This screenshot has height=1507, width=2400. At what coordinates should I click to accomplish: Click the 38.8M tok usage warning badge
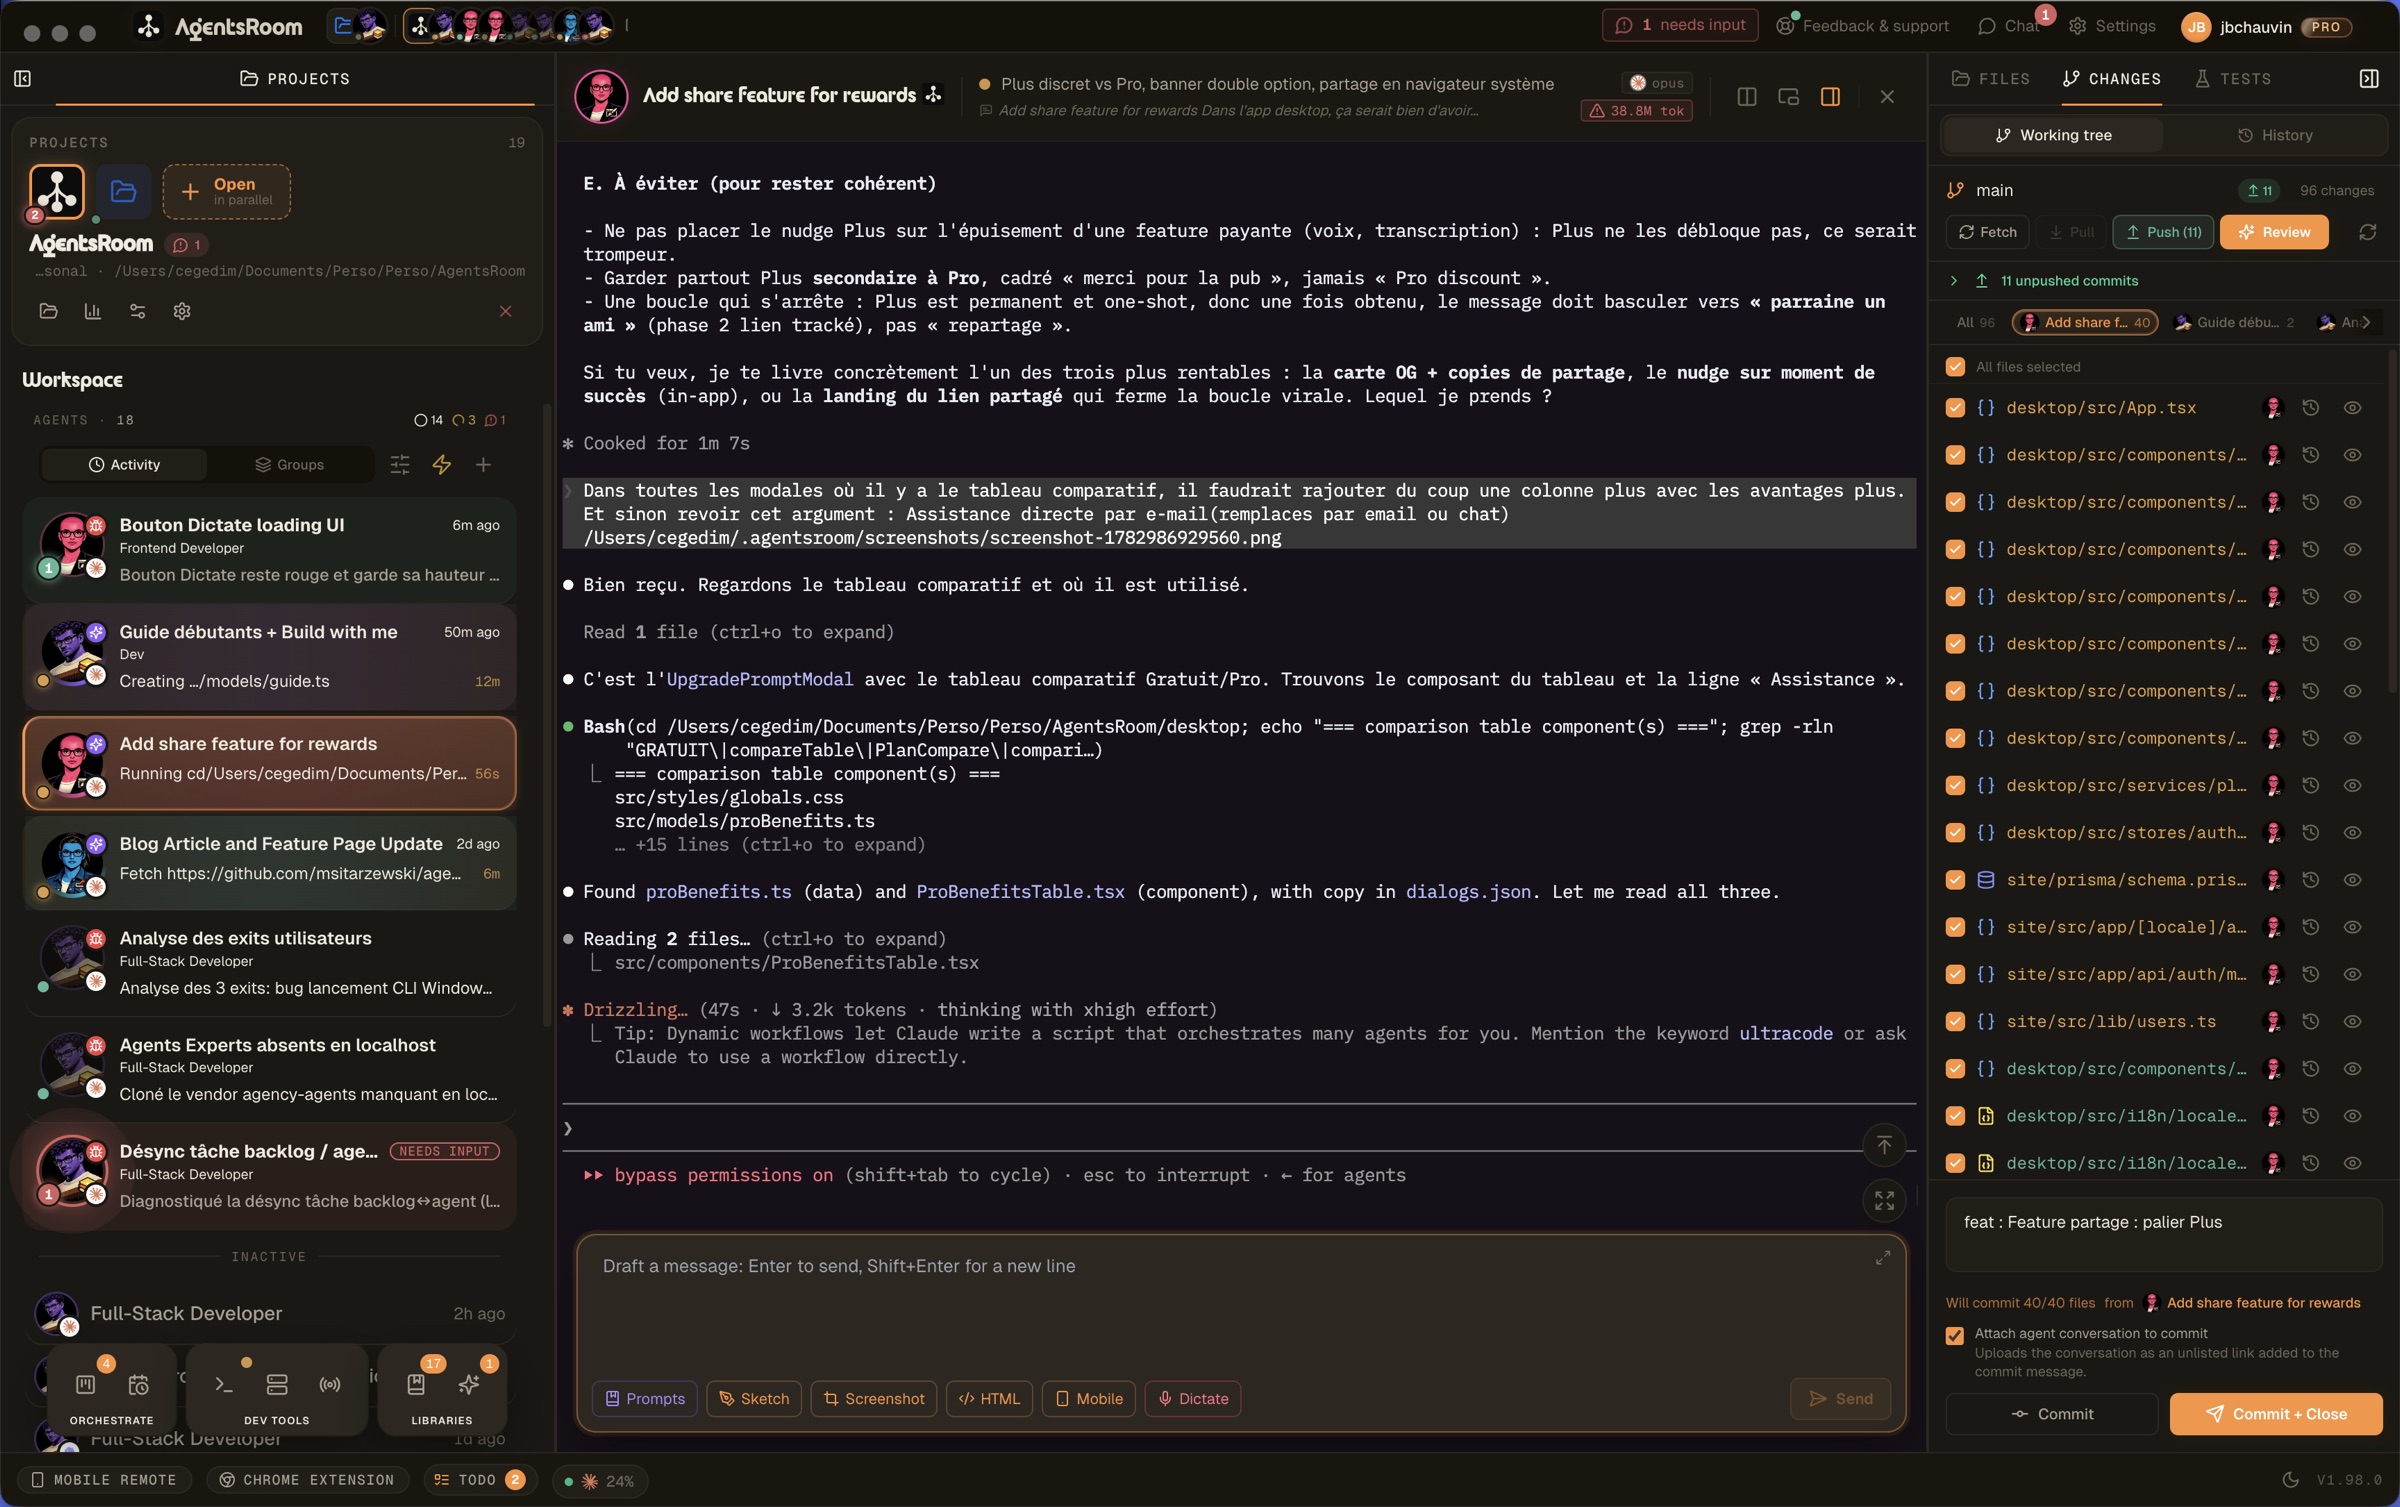coord(1637,111)
